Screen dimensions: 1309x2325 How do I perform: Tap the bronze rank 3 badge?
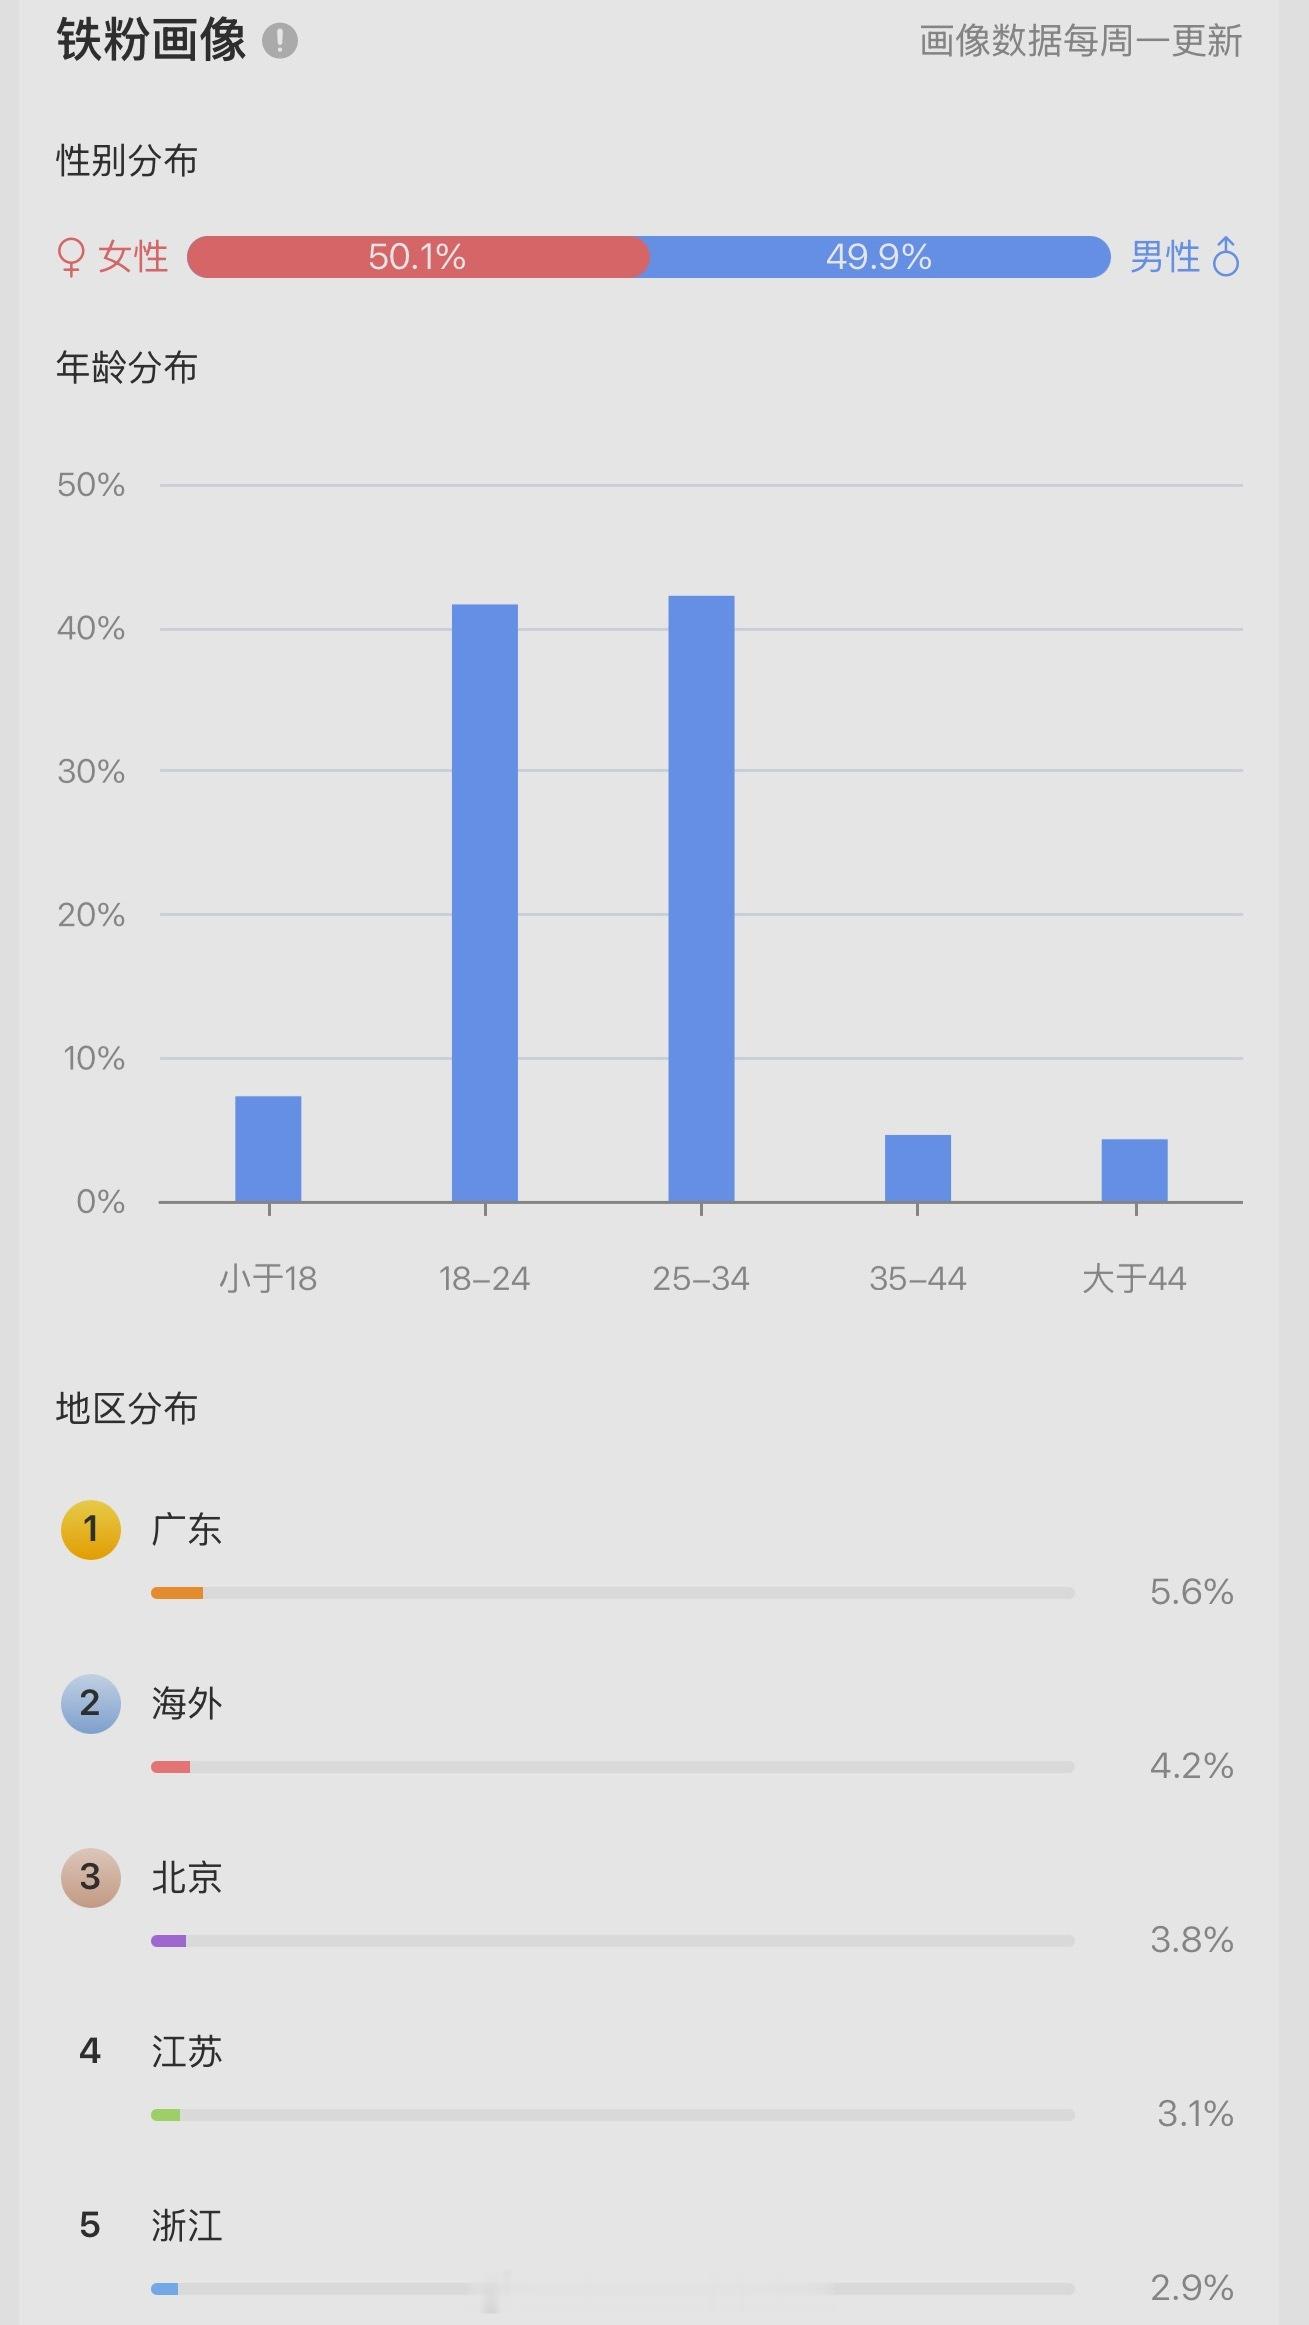click(x=91, y=1877)
